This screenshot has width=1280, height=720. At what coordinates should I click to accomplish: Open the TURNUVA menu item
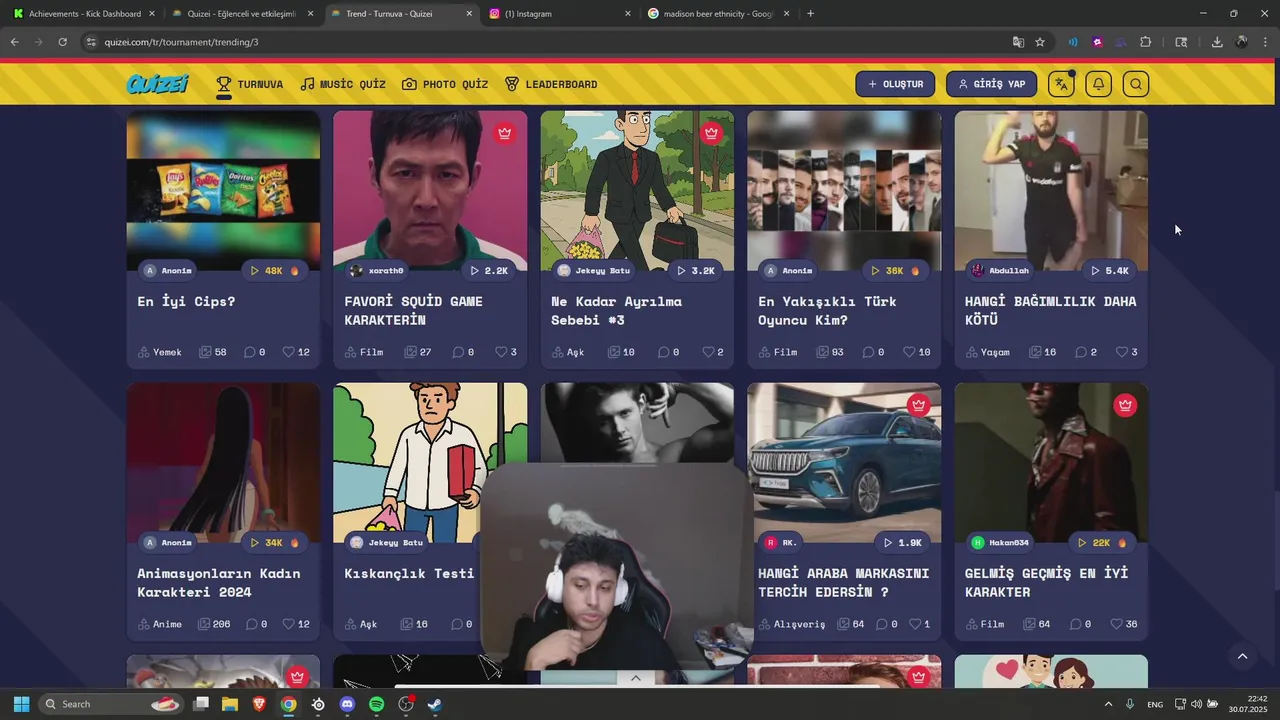pyautogui.click(x=250, y=84)
